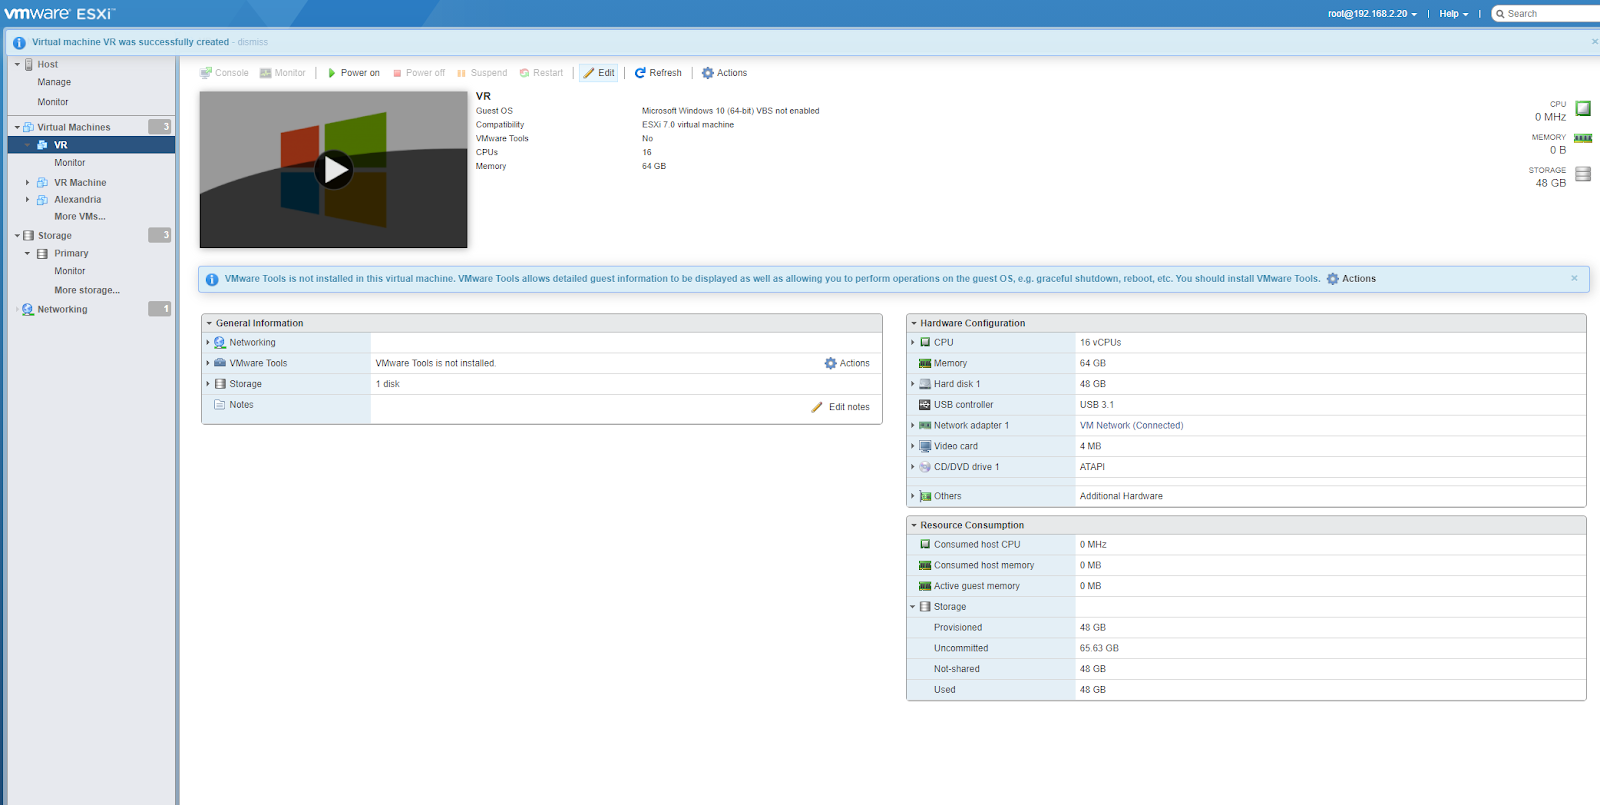Open Virtual Machines in the navigator
The image size is (1600, 805).
pyautogui.click(x=74, y=127)
